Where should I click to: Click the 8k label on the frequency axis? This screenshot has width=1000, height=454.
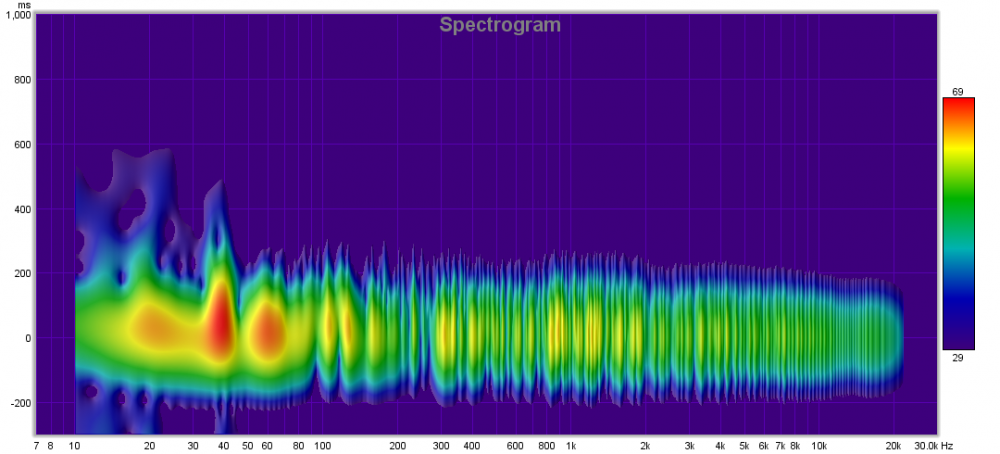795,446
